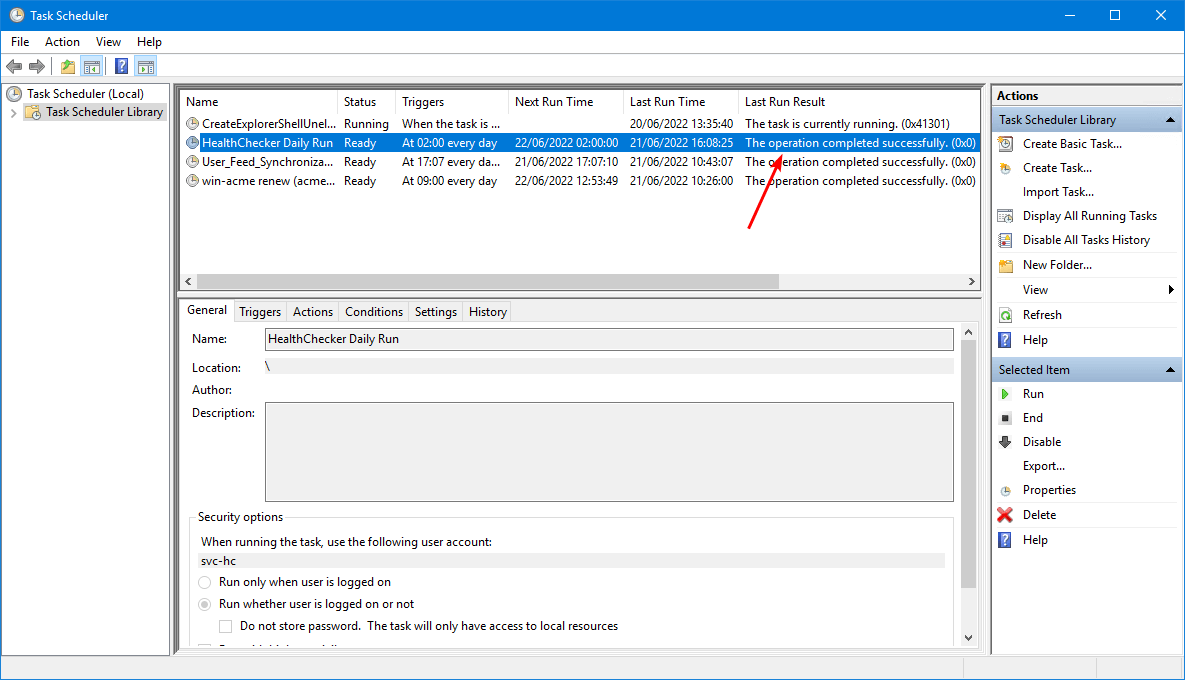Click the Triggers column header
Image resolution: width=1185 pixels, height=680 pixels.
click(452, 102)
